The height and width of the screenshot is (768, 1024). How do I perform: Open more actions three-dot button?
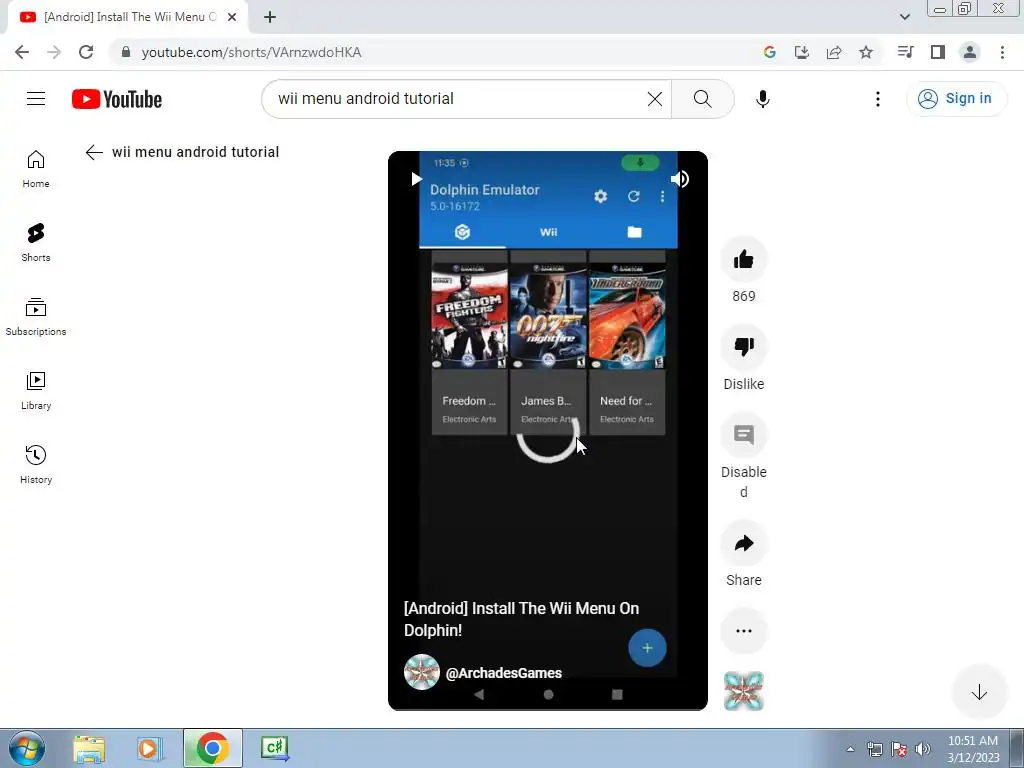[x=744, y=631]
